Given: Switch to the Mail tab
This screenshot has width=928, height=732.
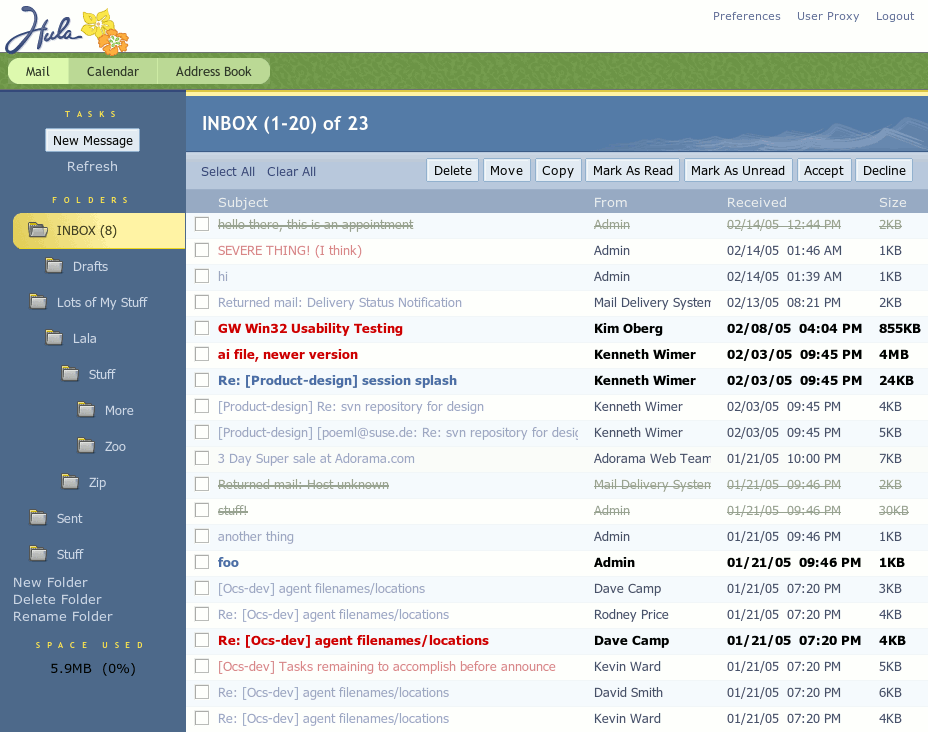Looking at the screenshot, I should point(38,72).
